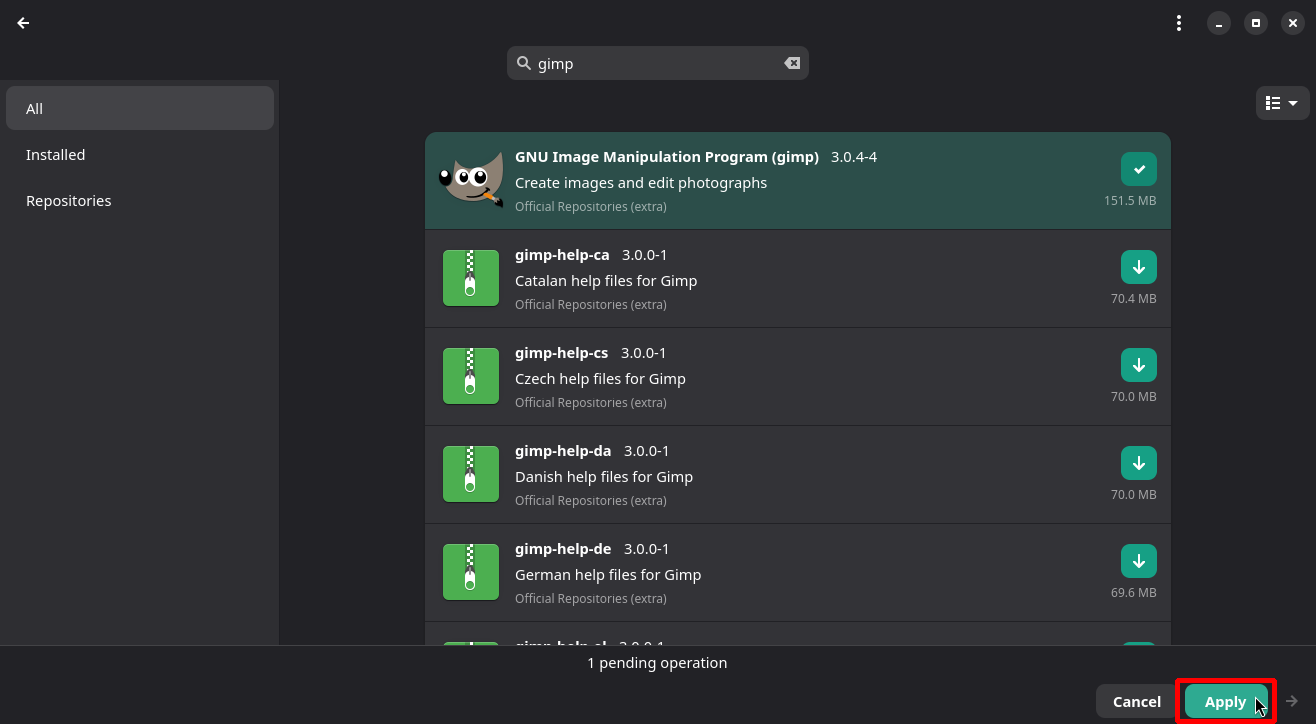Mark gimp-help-da for installation
The width and height of the screenshot is (1316, 724).
[x=1138, y=463]
